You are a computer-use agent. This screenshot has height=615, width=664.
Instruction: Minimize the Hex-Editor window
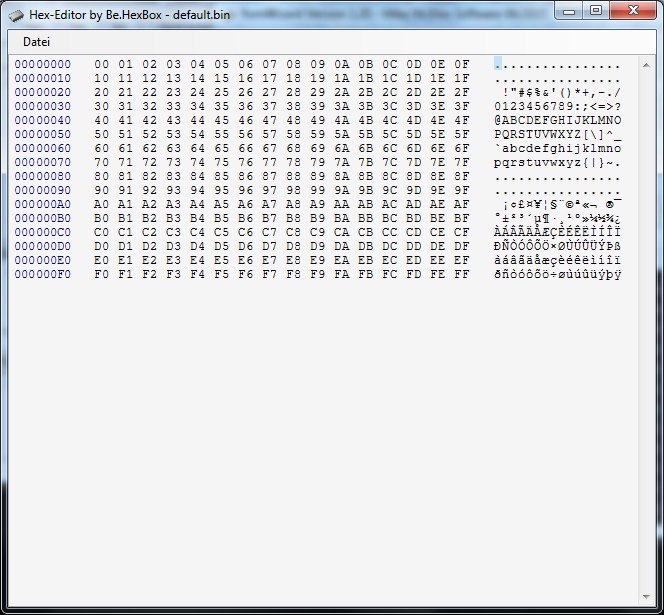click(569, 10)
